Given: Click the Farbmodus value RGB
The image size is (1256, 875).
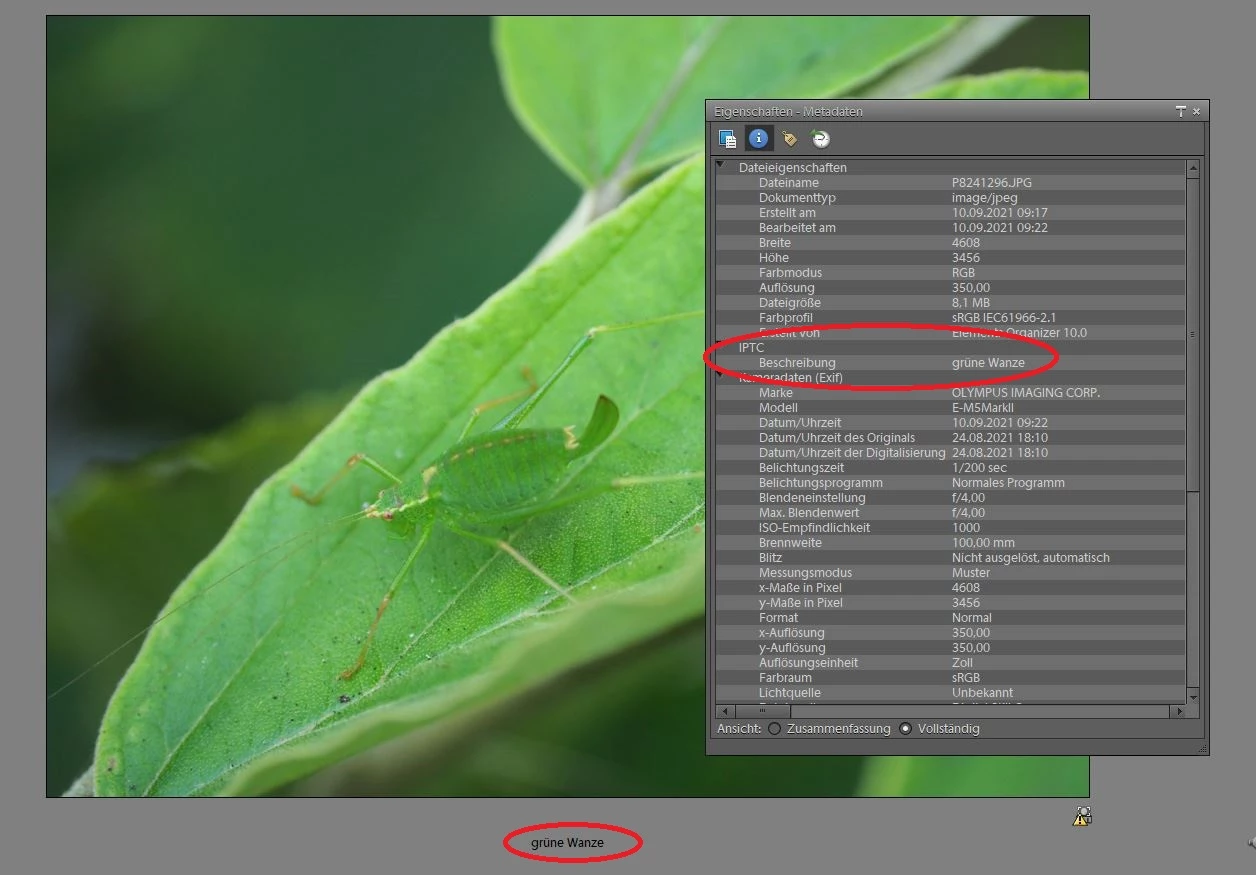Looking at the screenshot, I should [963, 272].
